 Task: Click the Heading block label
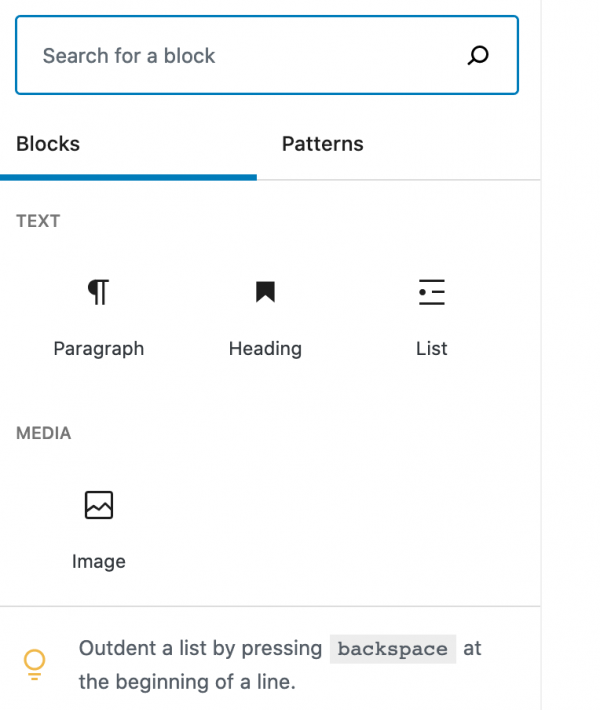pyautogui.click(x=265, y=349)
